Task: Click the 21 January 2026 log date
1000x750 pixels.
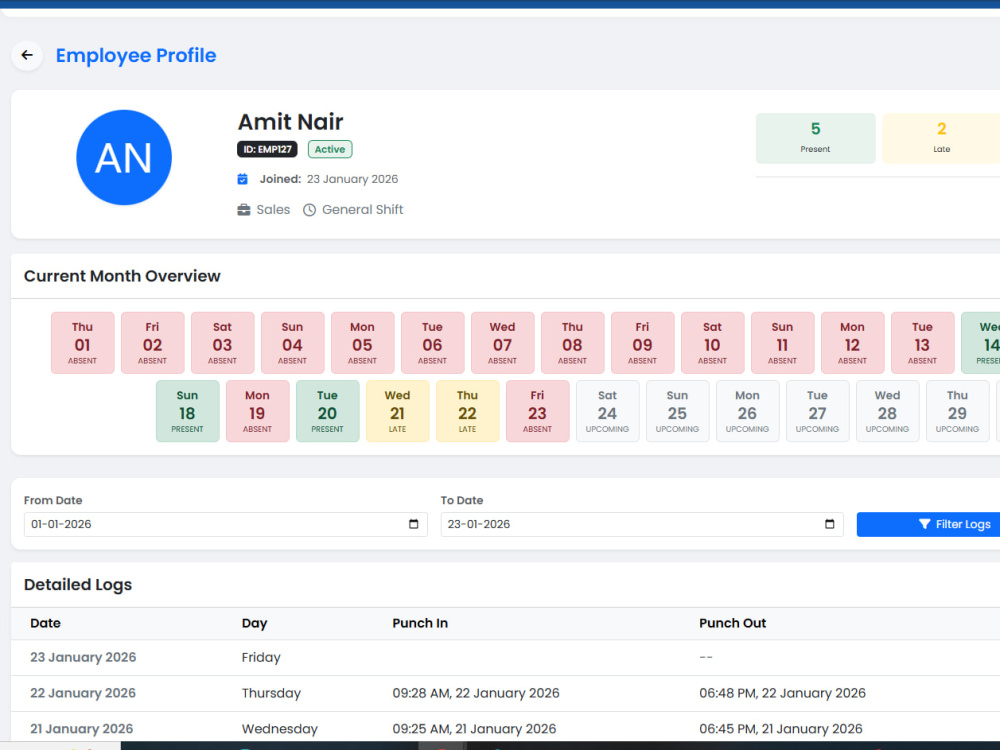Action: (x=82, y=729)
